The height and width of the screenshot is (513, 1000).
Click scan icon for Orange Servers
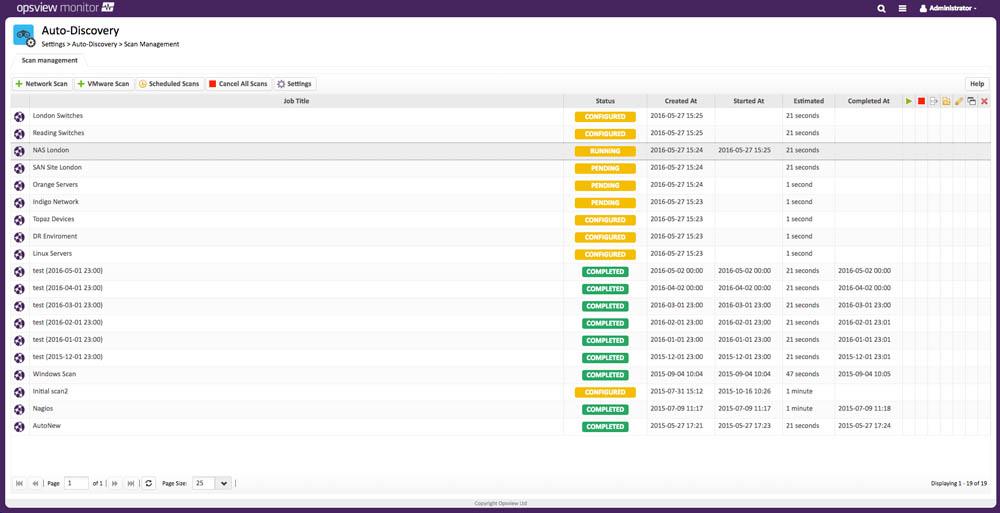19,186
